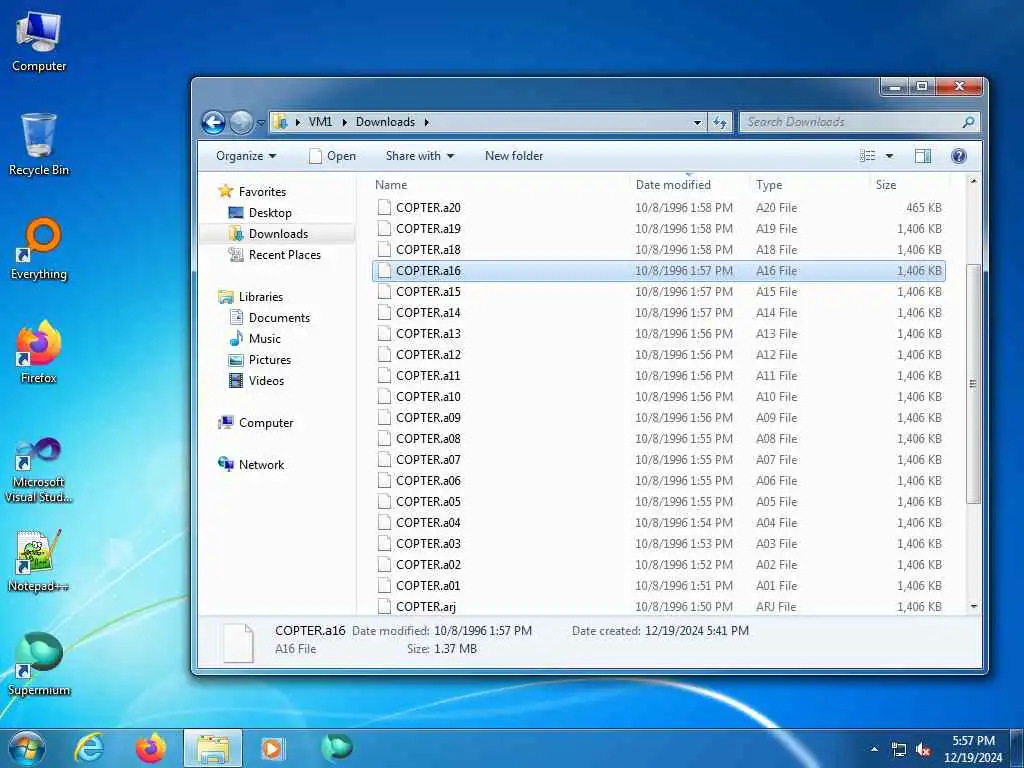Select Network in the navigation pane
The image size is (1024, 768).
point(261,465)
